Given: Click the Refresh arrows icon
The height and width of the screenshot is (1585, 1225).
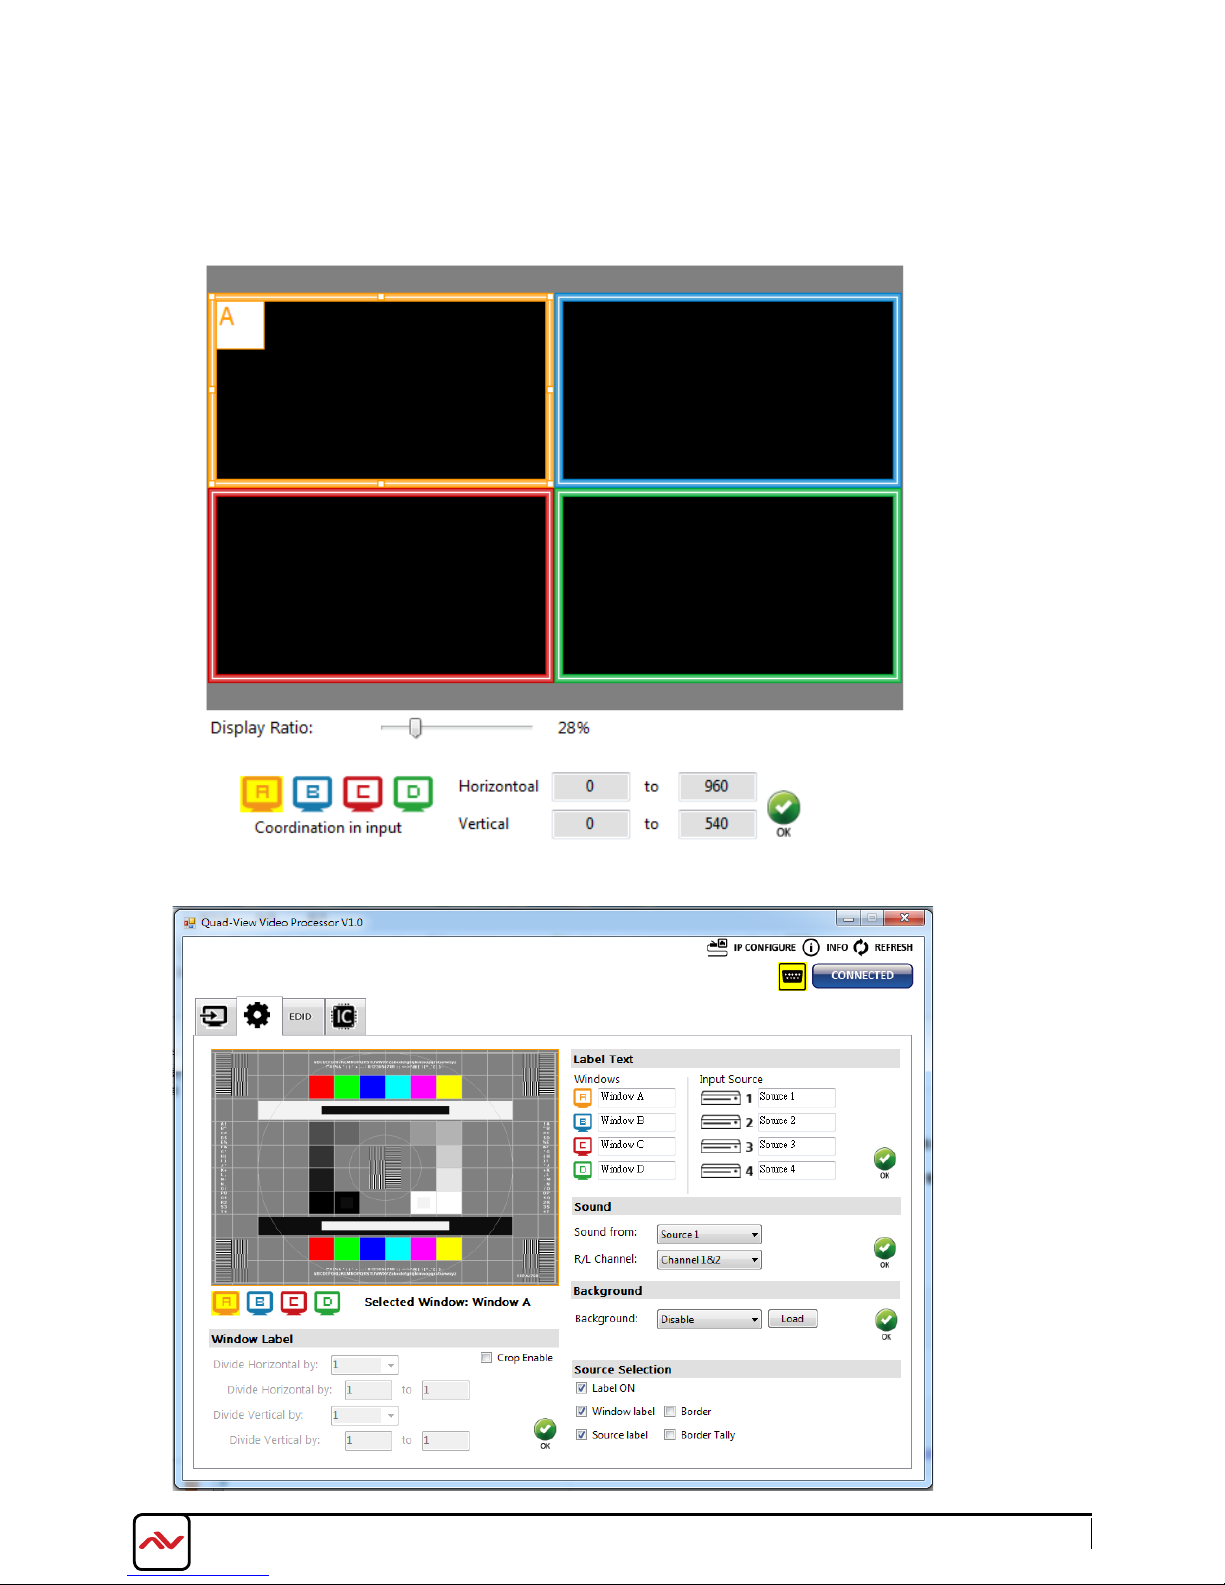Looking at the screenshot, I should point(861,947).
